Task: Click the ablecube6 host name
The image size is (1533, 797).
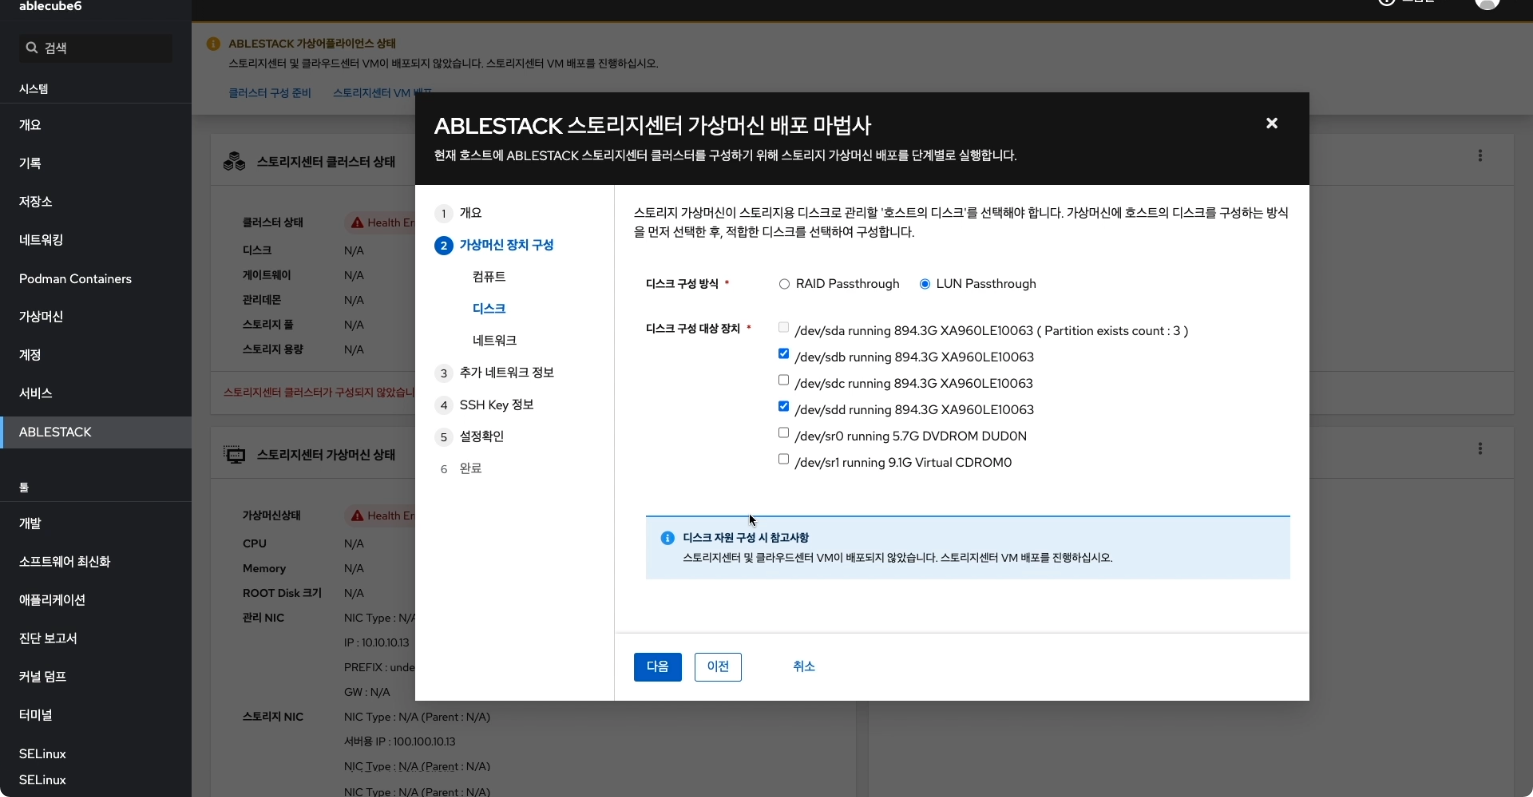Action: click(50, 6)
